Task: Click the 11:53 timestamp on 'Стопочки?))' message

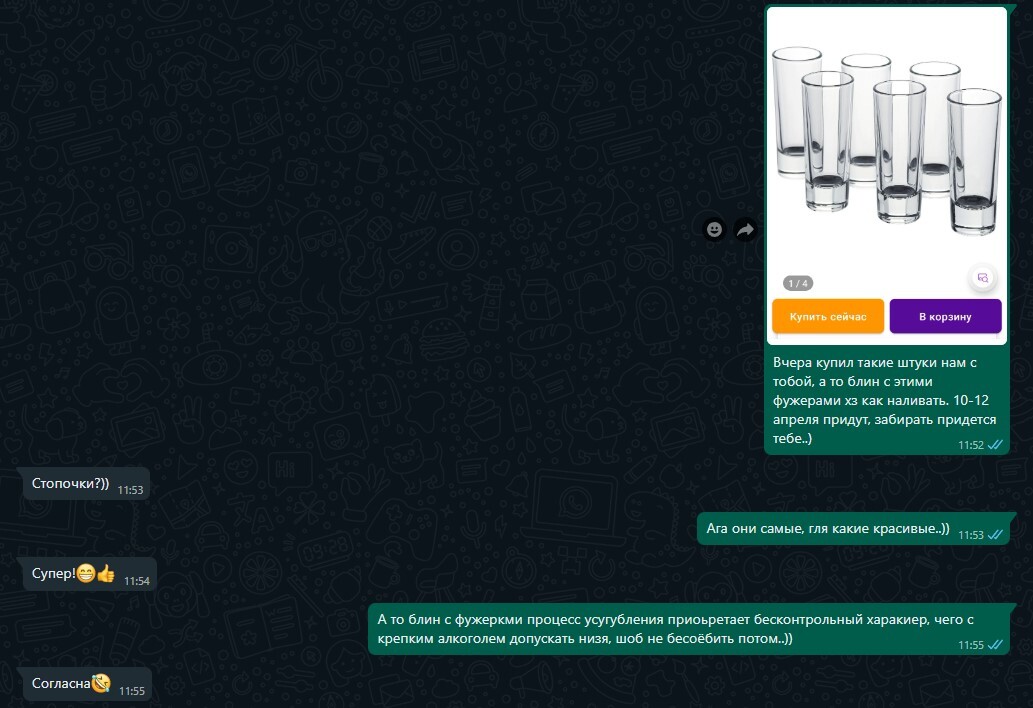Action: 130,490
